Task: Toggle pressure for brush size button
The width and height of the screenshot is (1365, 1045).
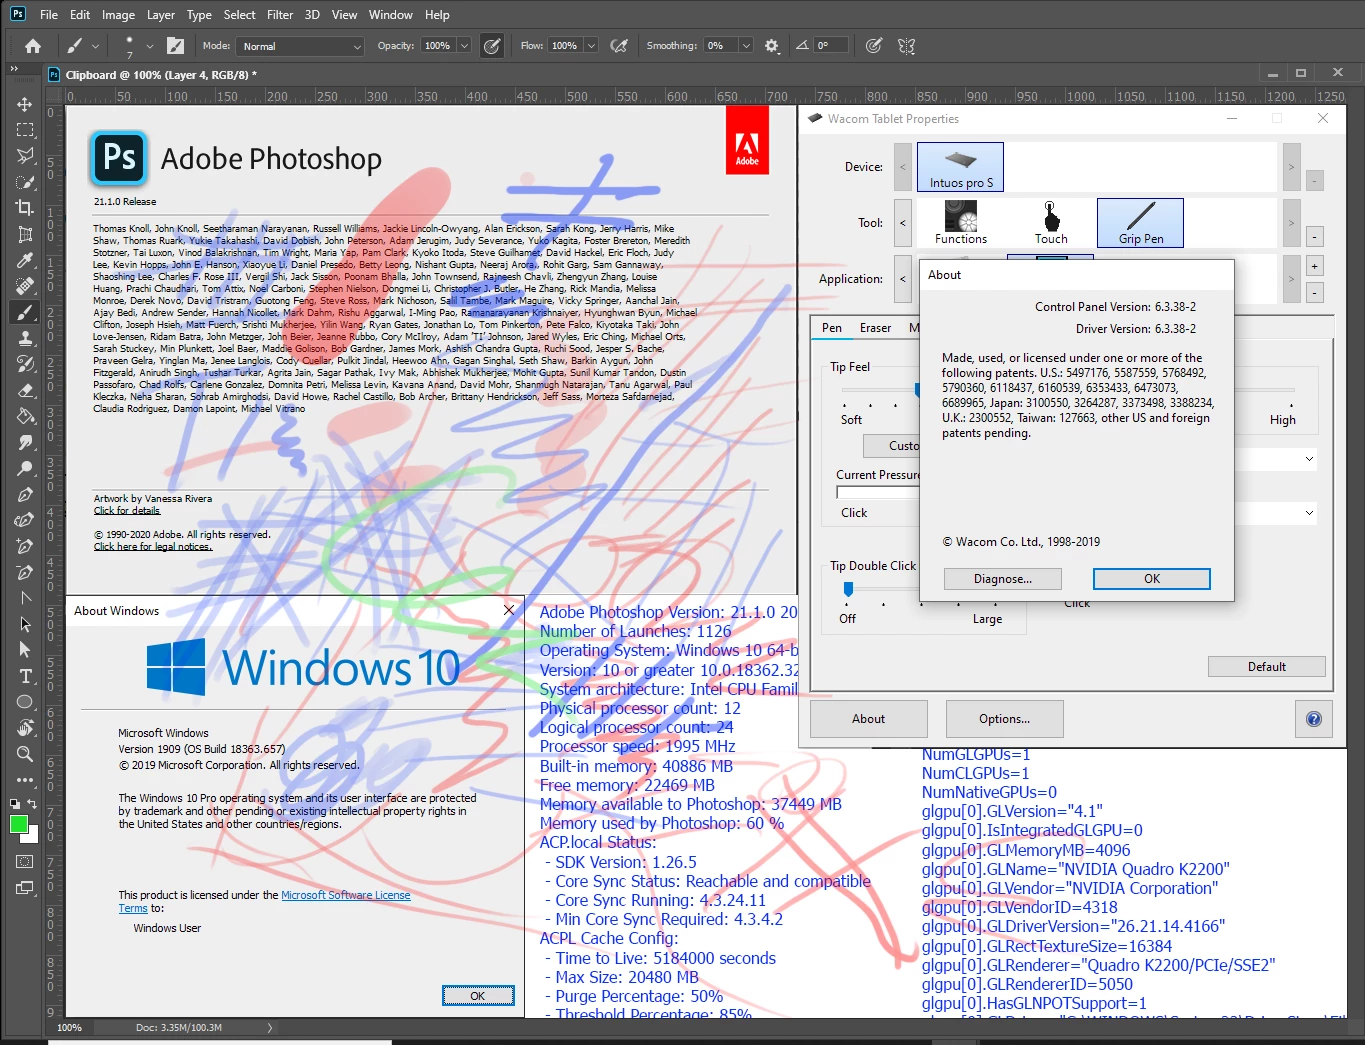Action: click(873, 46)
